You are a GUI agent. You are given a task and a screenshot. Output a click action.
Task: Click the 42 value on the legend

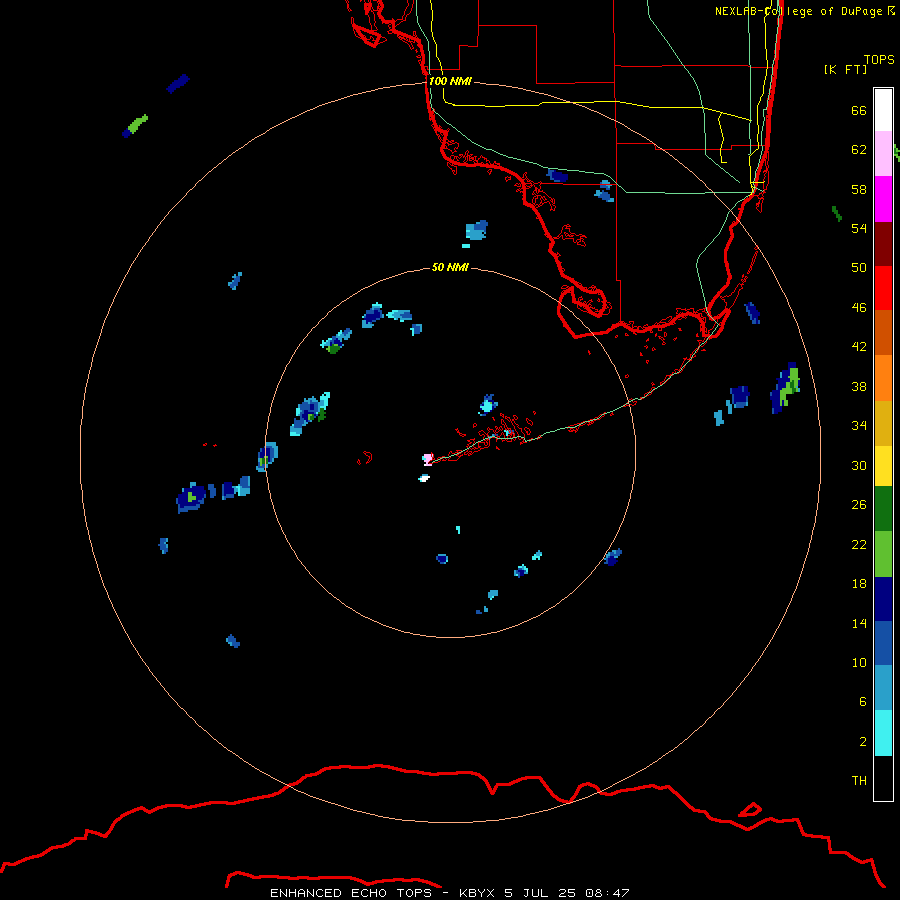point(859,347)
